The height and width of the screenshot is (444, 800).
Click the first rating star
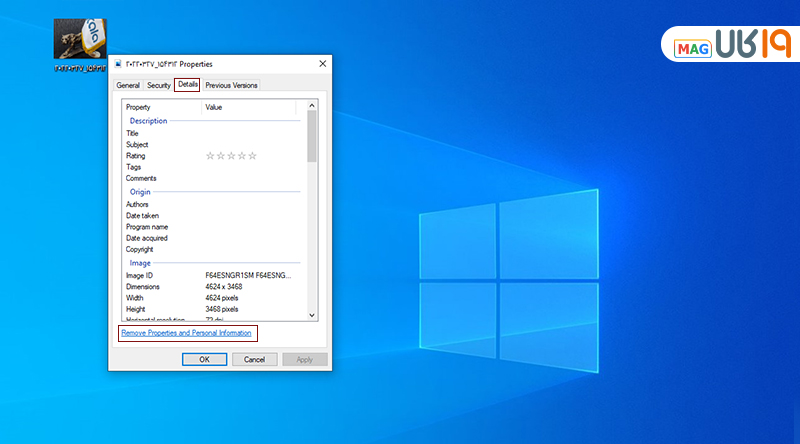click(x=210, y=156)
